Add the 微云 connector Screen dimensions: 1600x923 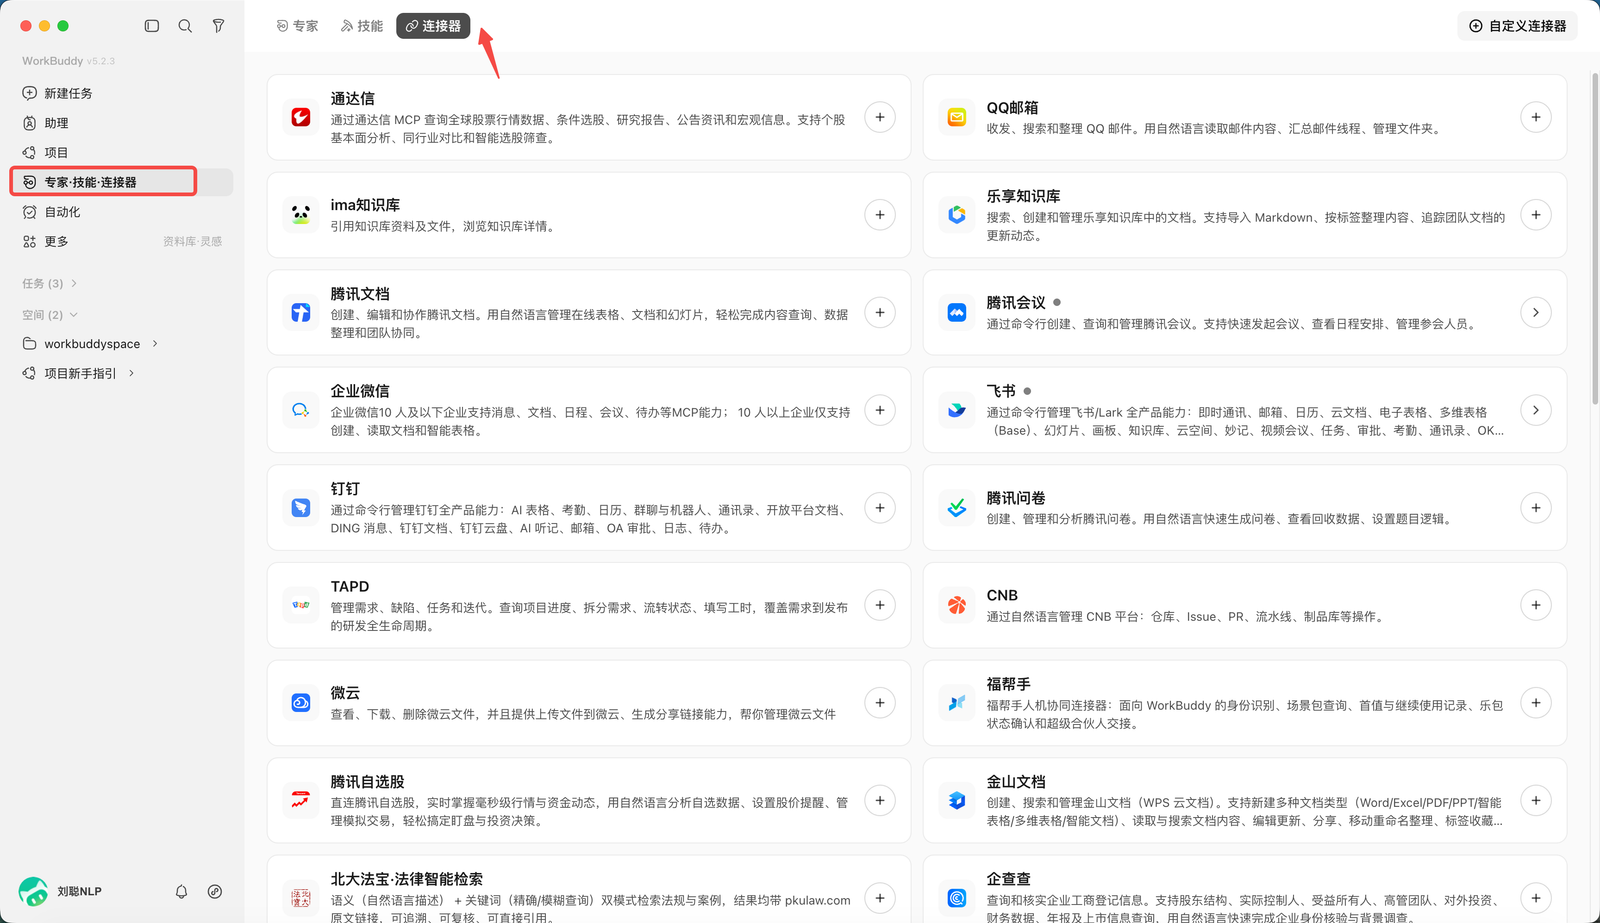pyautogui.click(x=880, y=703)
